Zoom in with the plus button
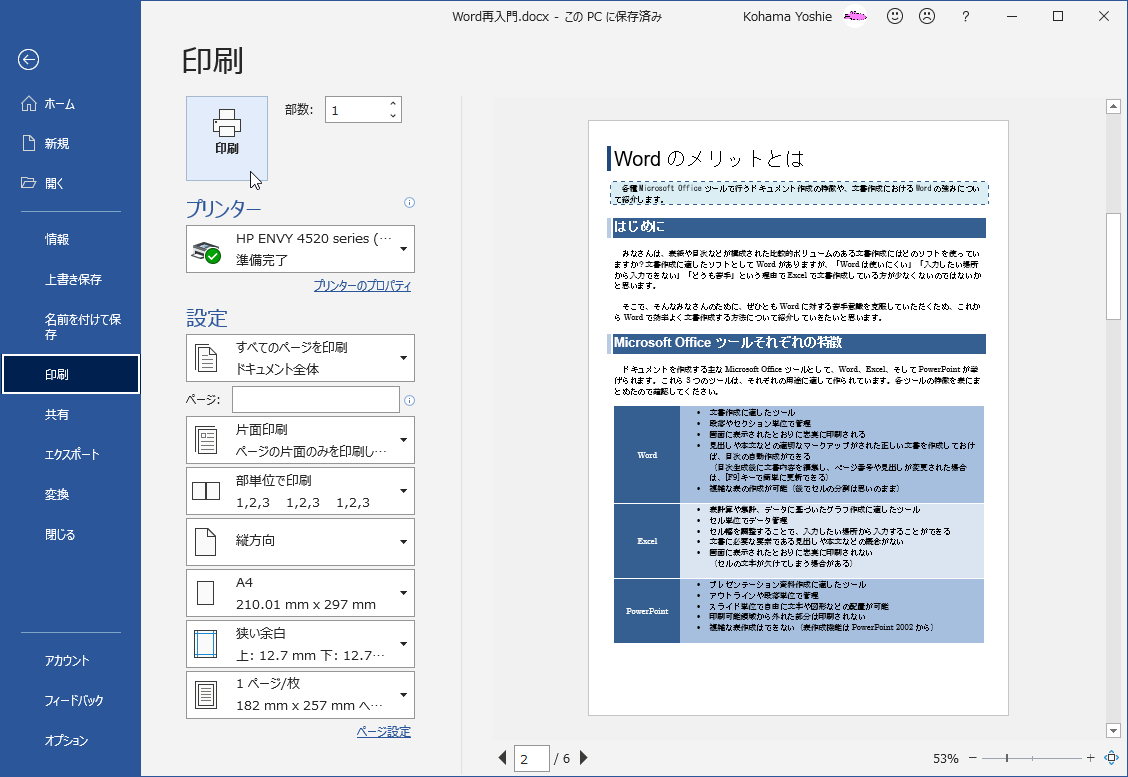The image size is (1128, 777). tap(1091, 758)
